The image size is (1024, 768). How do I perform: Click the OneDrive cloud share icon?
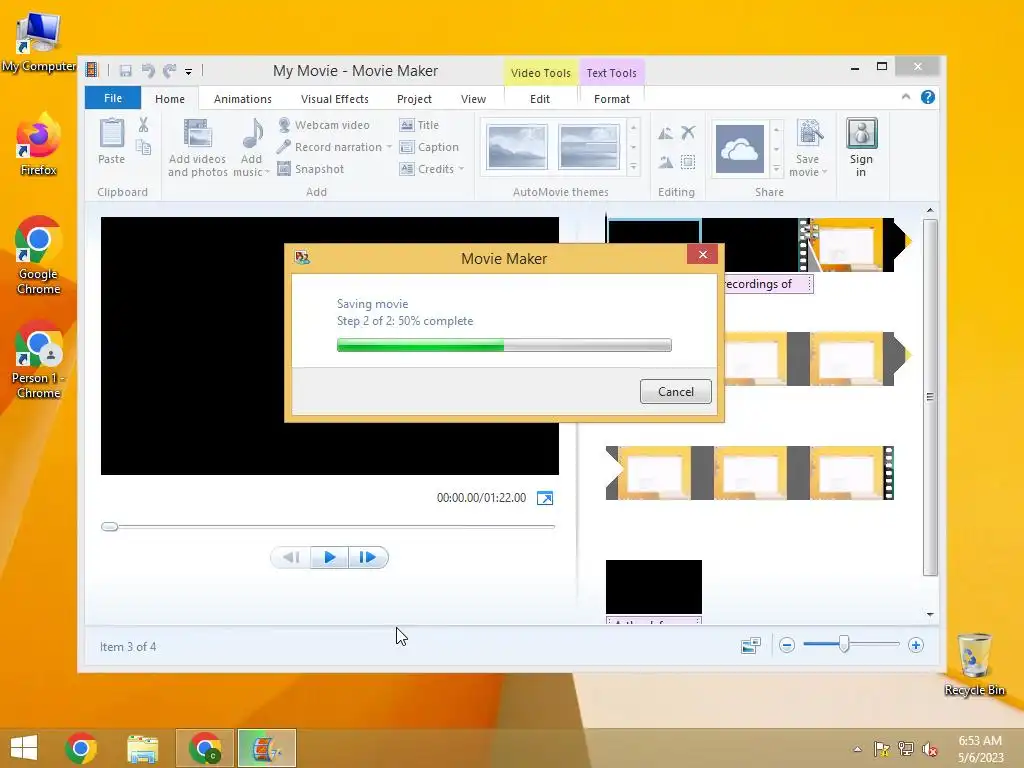740,149
